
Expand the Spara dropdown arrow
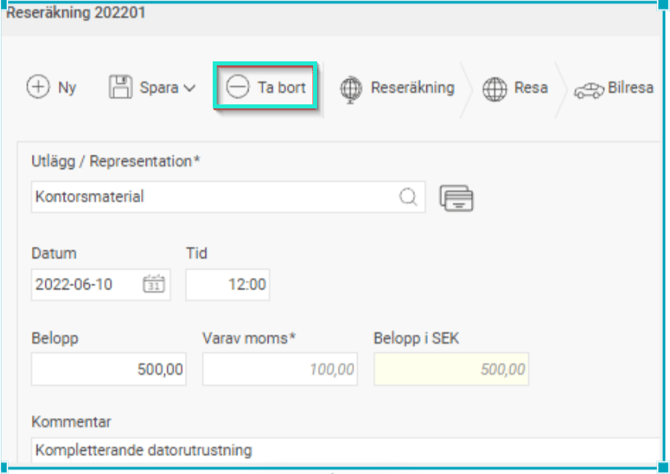tap(189, 88)
